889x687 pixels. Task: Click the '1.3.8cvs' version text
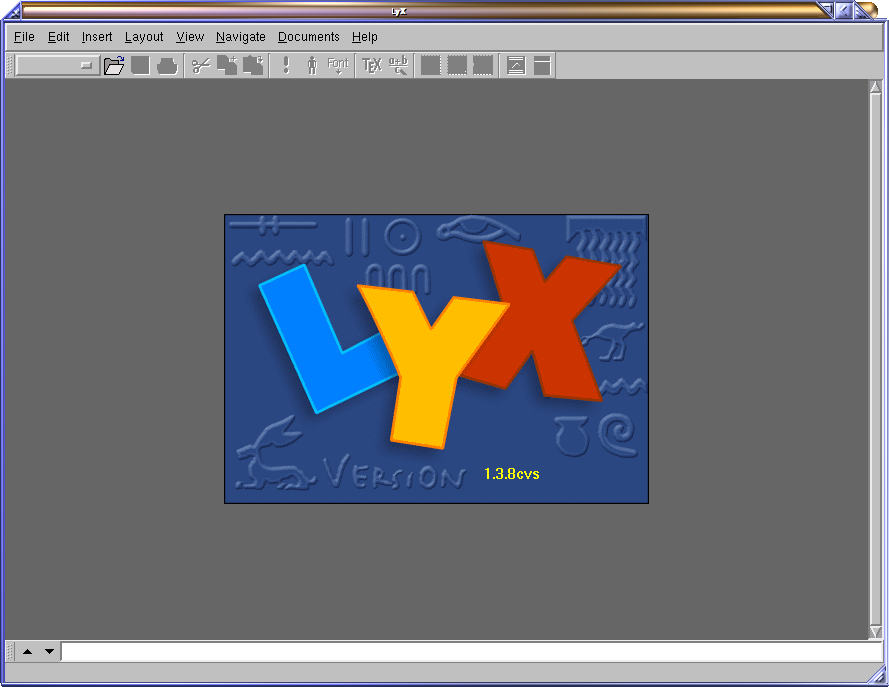511,474
